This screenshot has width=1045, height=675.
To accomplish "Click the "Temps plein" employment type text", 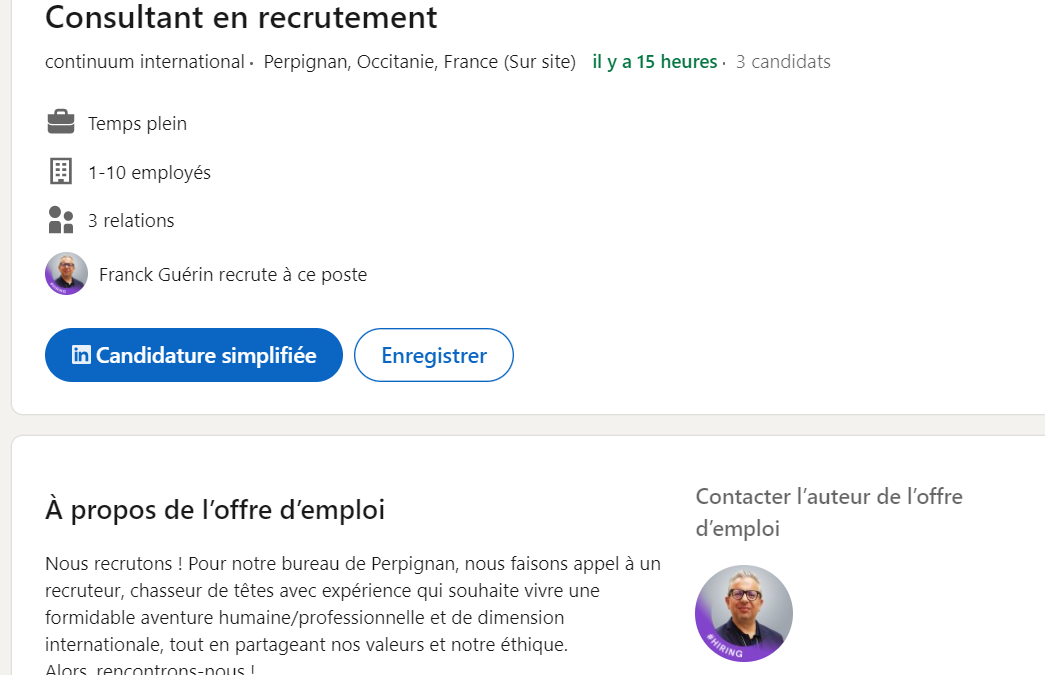I will pyautogui.click(x=137, y=123).
